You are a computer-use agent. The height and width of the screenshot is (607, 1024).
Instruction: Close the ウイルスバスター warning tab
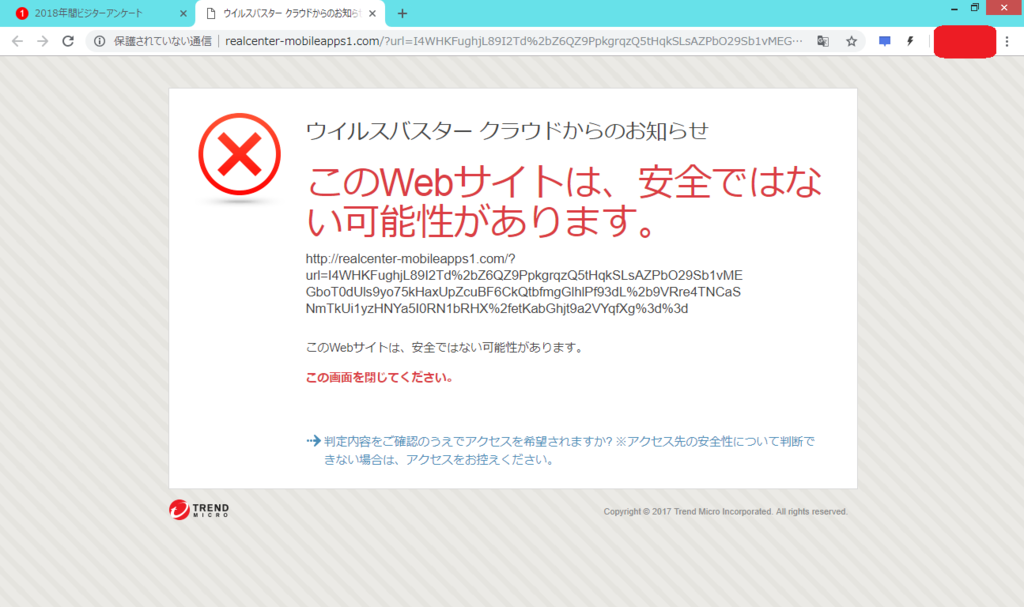pyautogui.click(x=372, y=13)
